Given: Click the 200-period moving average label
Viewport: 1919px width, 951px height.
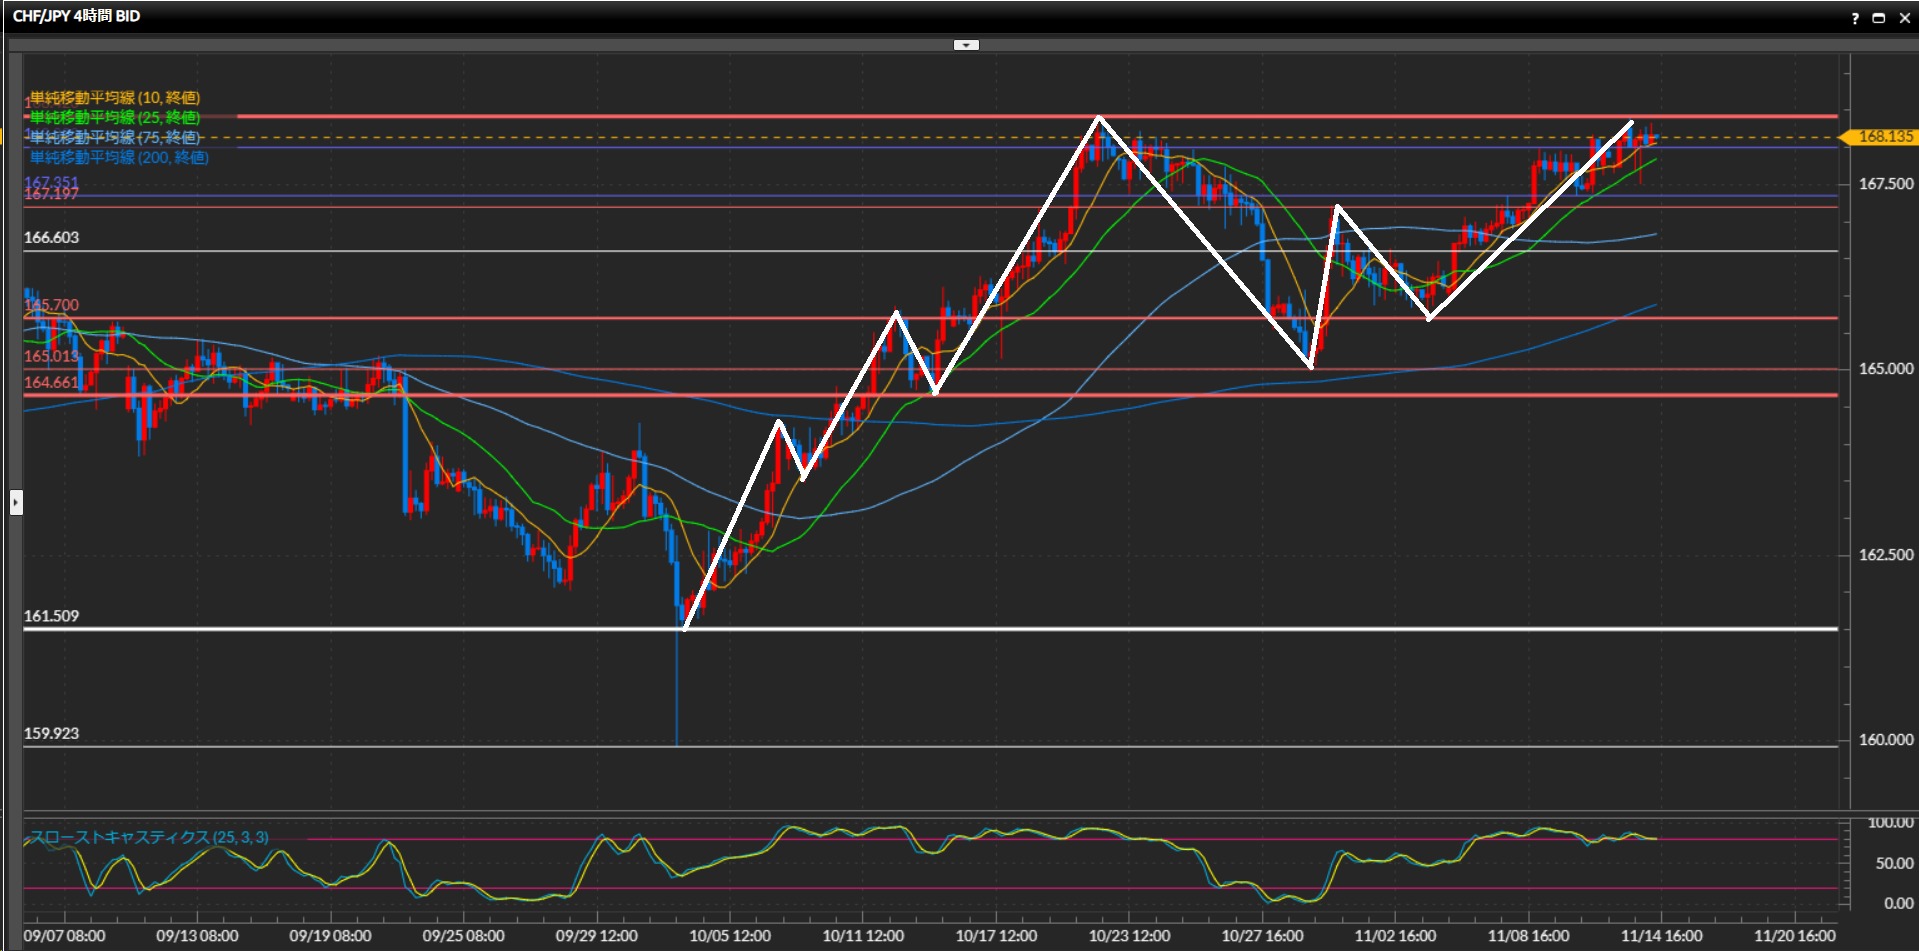Looking at the screenshot, I should pos(119,157).
